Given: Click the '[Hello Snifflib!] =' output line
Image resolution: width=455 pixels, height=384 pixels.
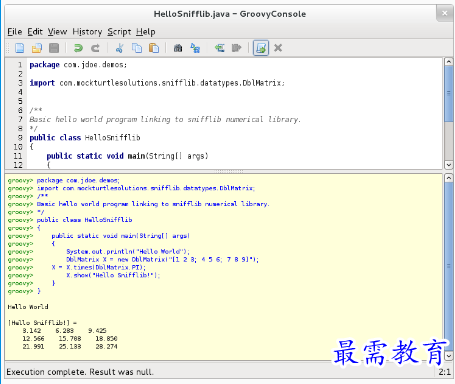Looking at the screenshot, I should click(42, 323).
